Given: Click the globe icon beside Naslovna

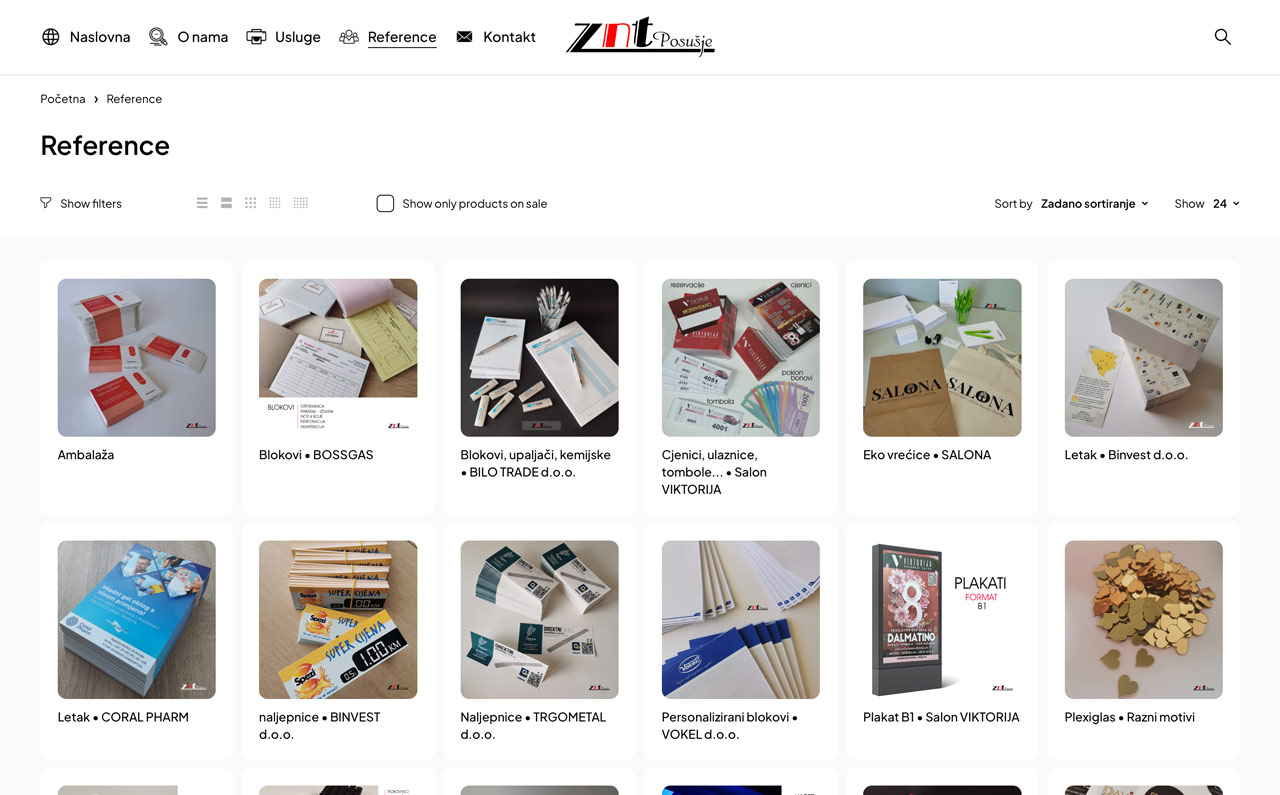Looking at the screenshot, I should (x=51, y=37).
